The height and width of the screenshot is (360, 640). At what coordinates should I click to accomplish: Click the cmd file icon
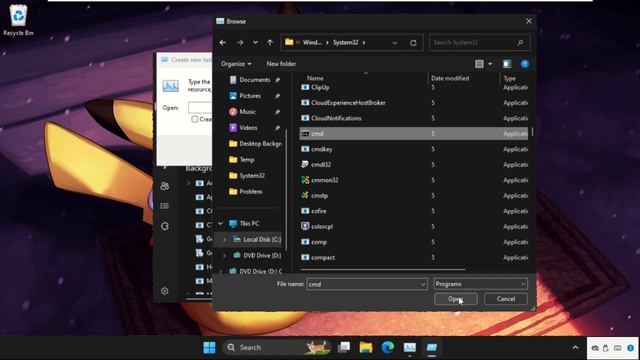305,134
